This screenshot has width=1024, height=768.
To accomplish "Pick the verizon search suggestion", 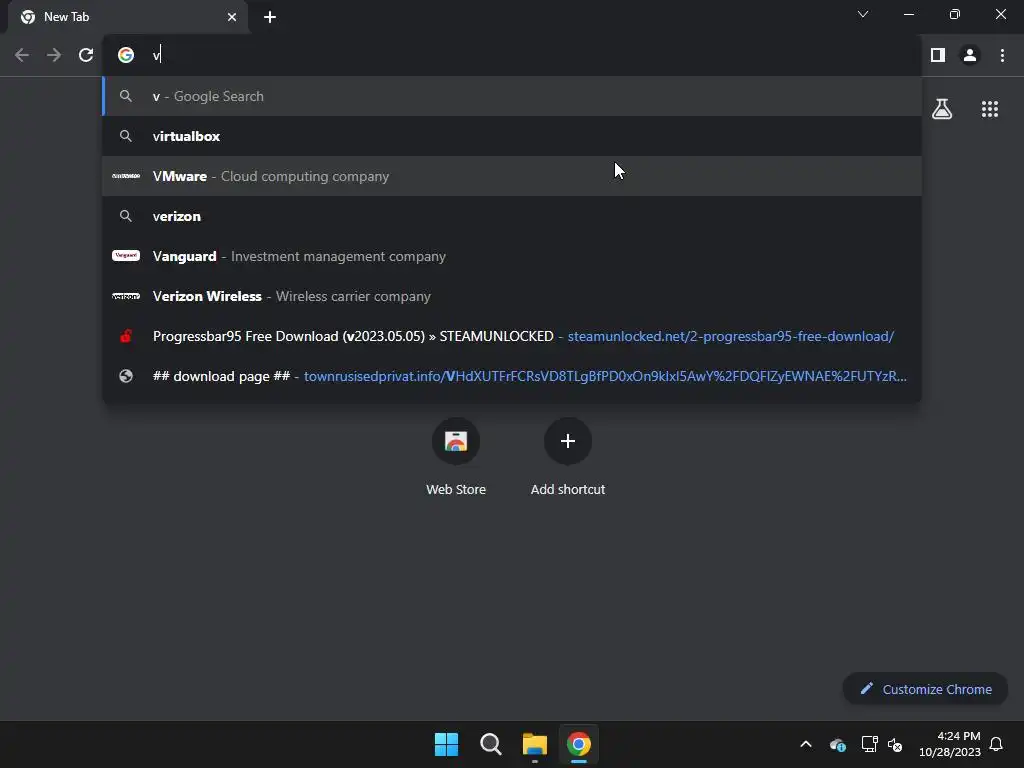I will (x=512, y=216).
